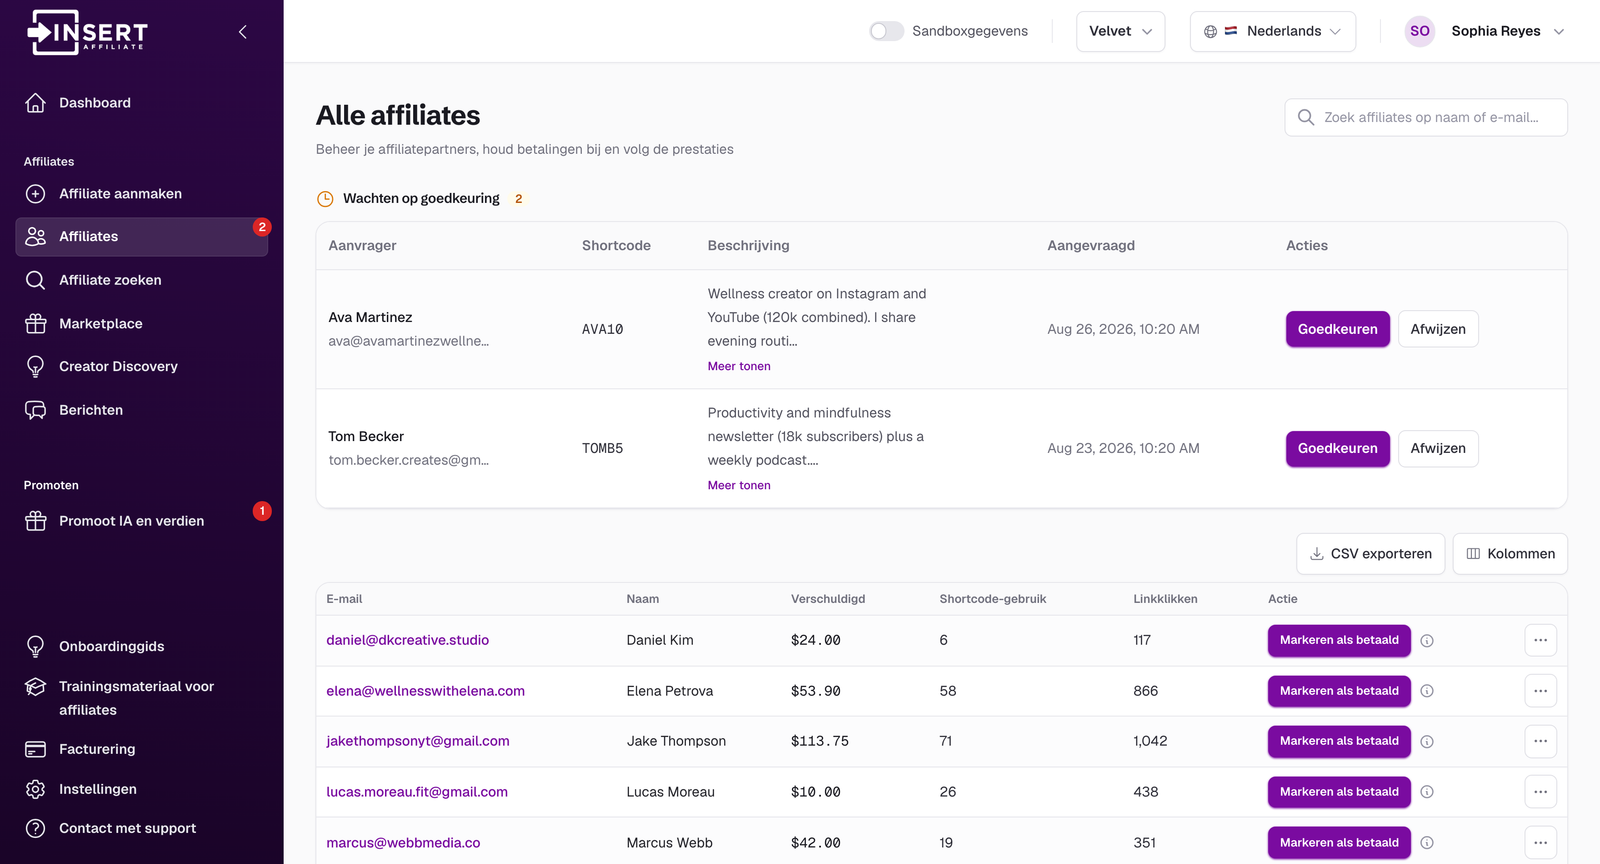Open Affiliate zoeken in the sidebar
The image size is (1600, 864).
(142, 280)
